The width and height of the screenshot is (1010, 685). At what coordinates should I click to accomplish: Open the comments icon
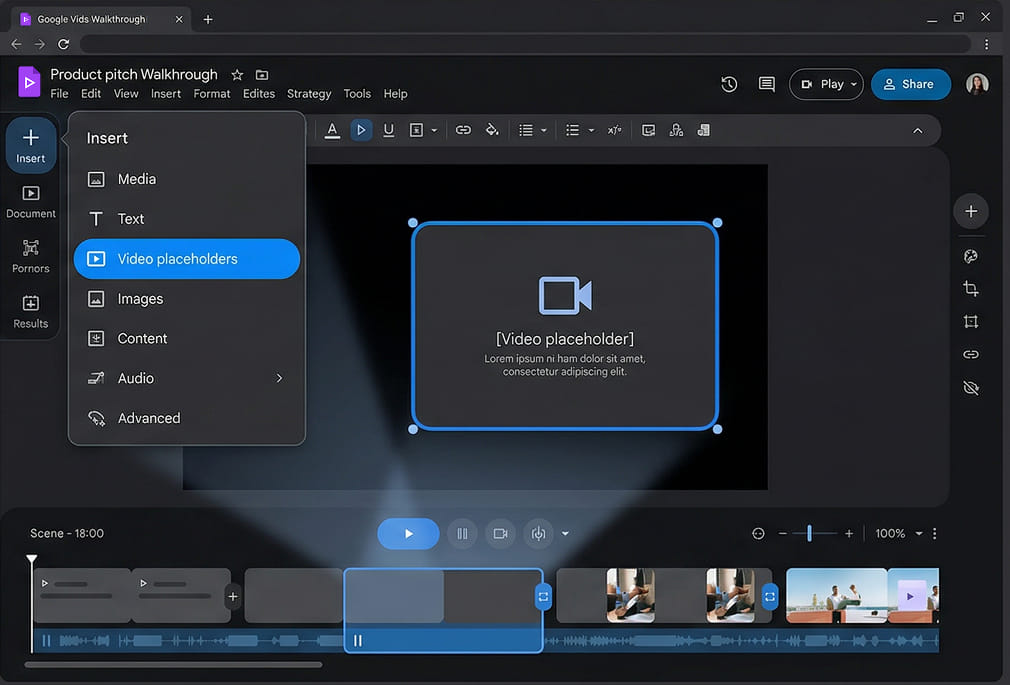click(x=766, y=84)
